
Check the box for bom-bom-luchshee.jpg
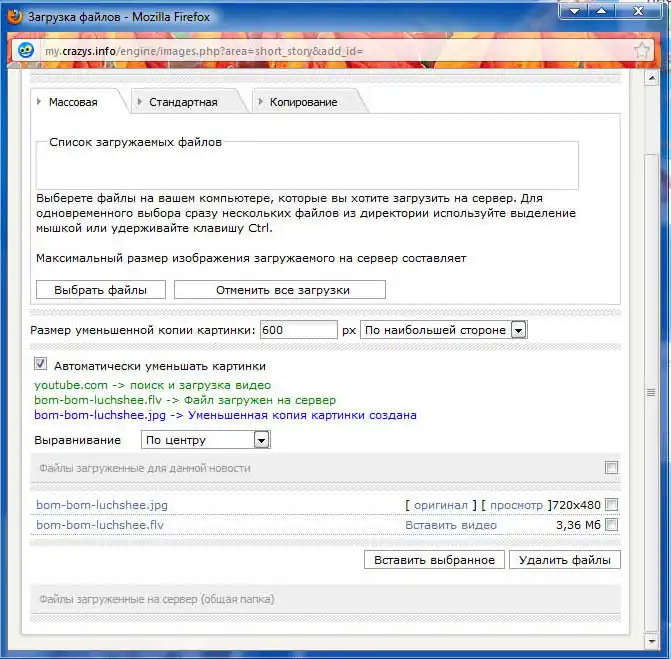tap(612, 505)
